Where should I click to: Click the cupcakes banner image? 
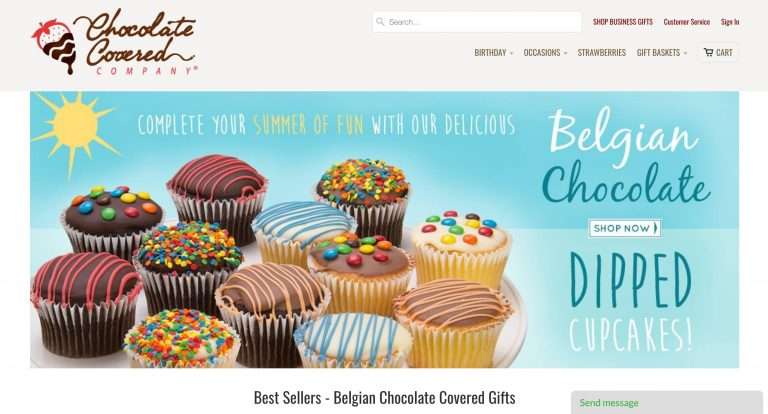point(384,229)
